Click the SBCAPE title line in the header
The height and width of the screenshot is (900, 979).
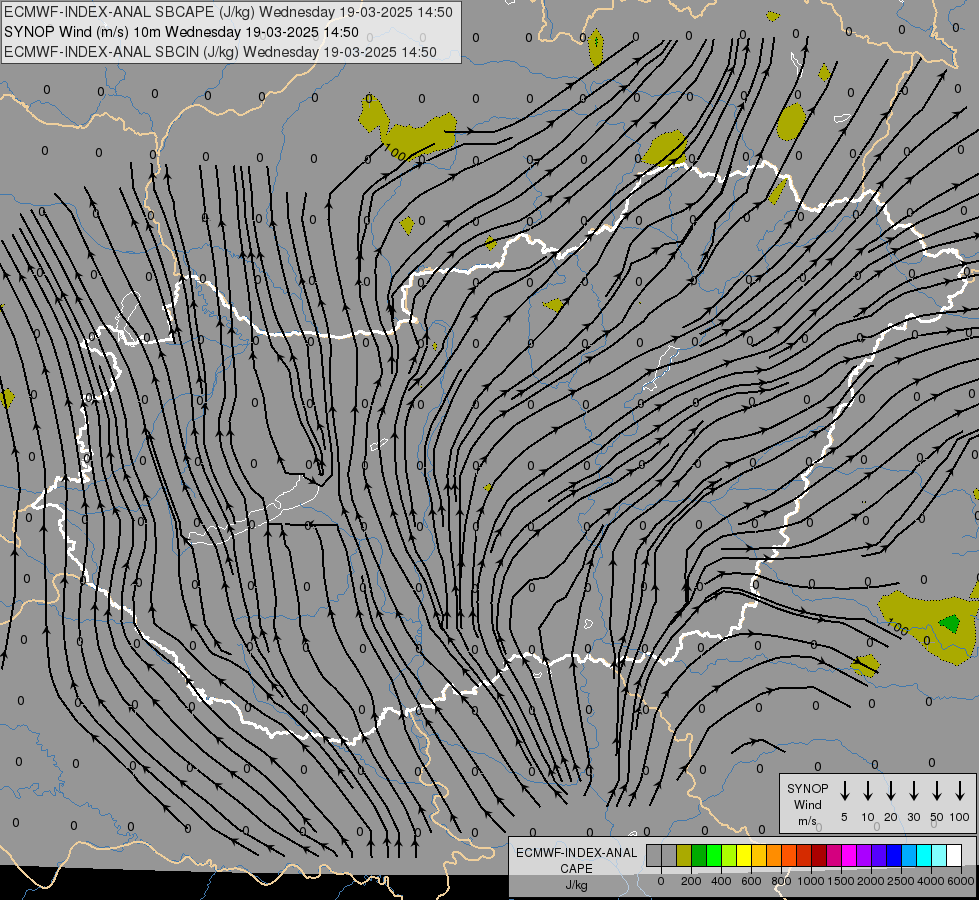tap(228, 12)
